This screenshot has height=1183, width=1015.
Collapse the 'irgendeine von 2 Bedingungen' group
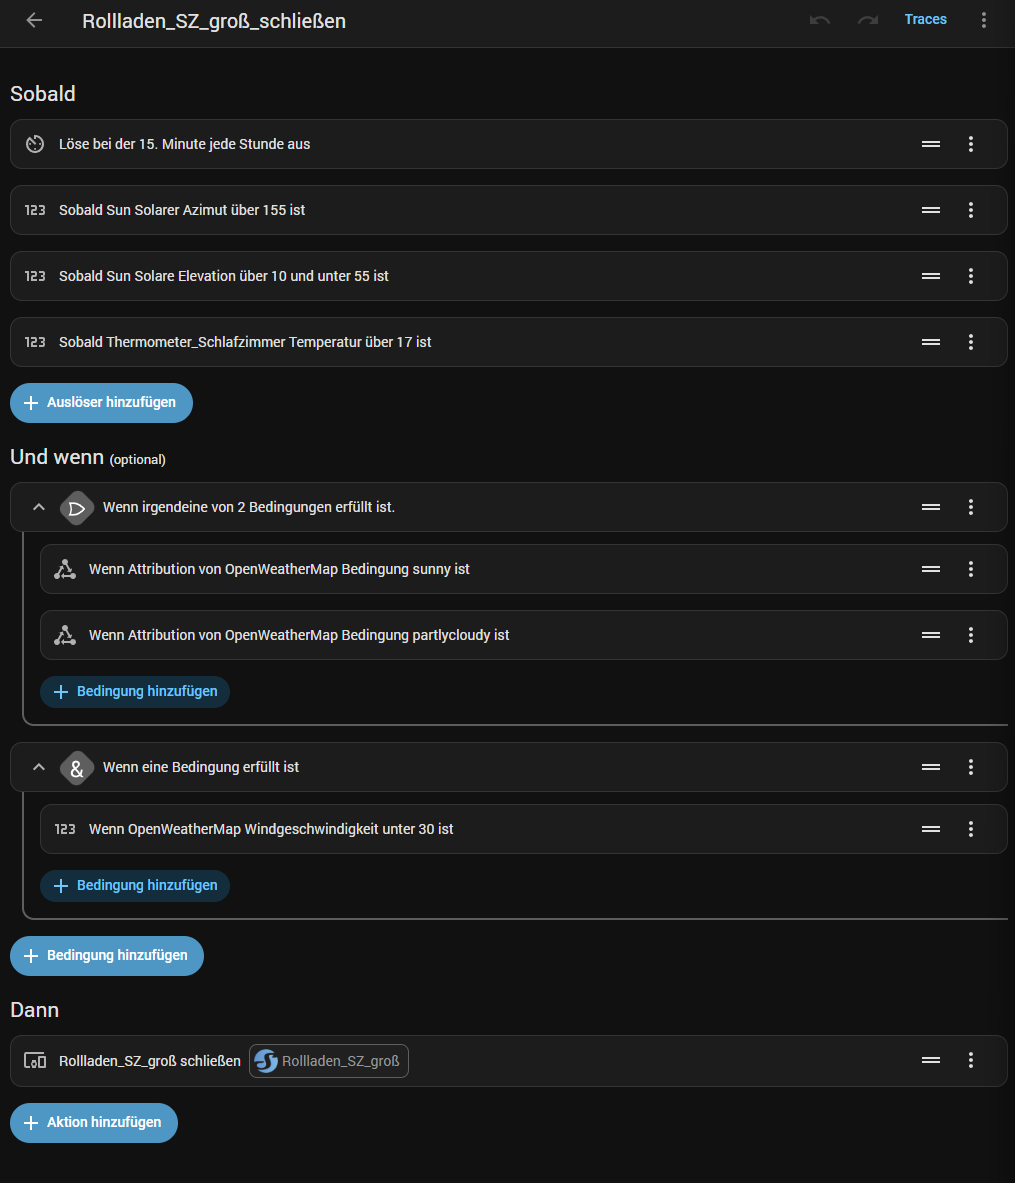tap(39, 507)
